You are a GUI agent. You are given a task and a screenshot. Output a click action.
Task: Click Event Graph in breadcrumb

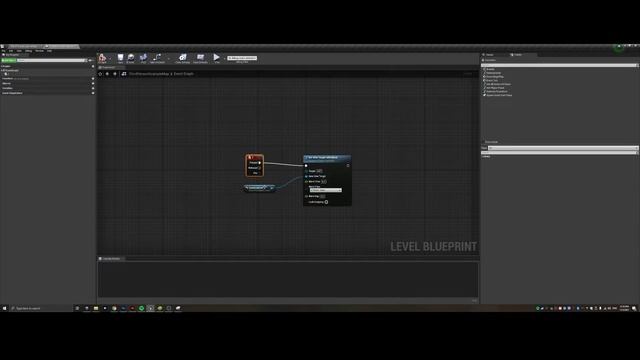[x=184, y=74]
